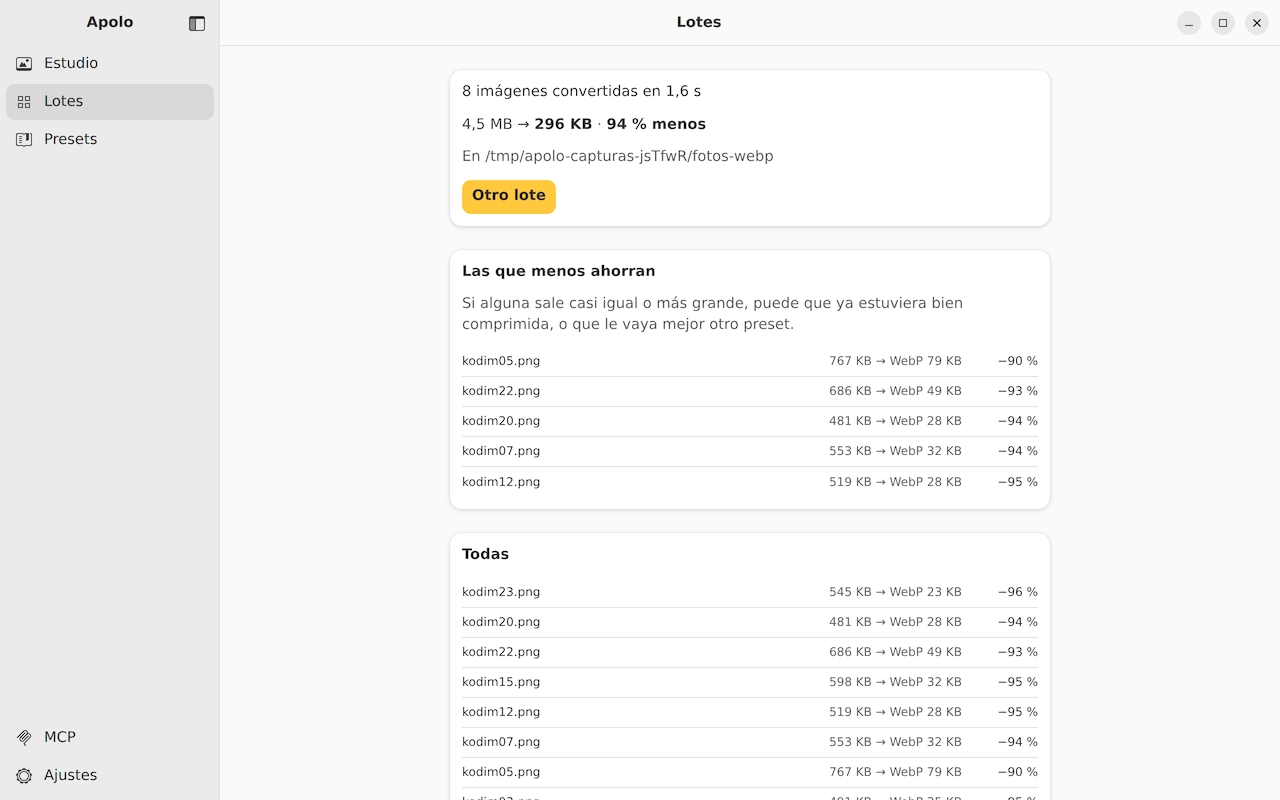
Task: Click the Otro lote button
Action: 509,196
